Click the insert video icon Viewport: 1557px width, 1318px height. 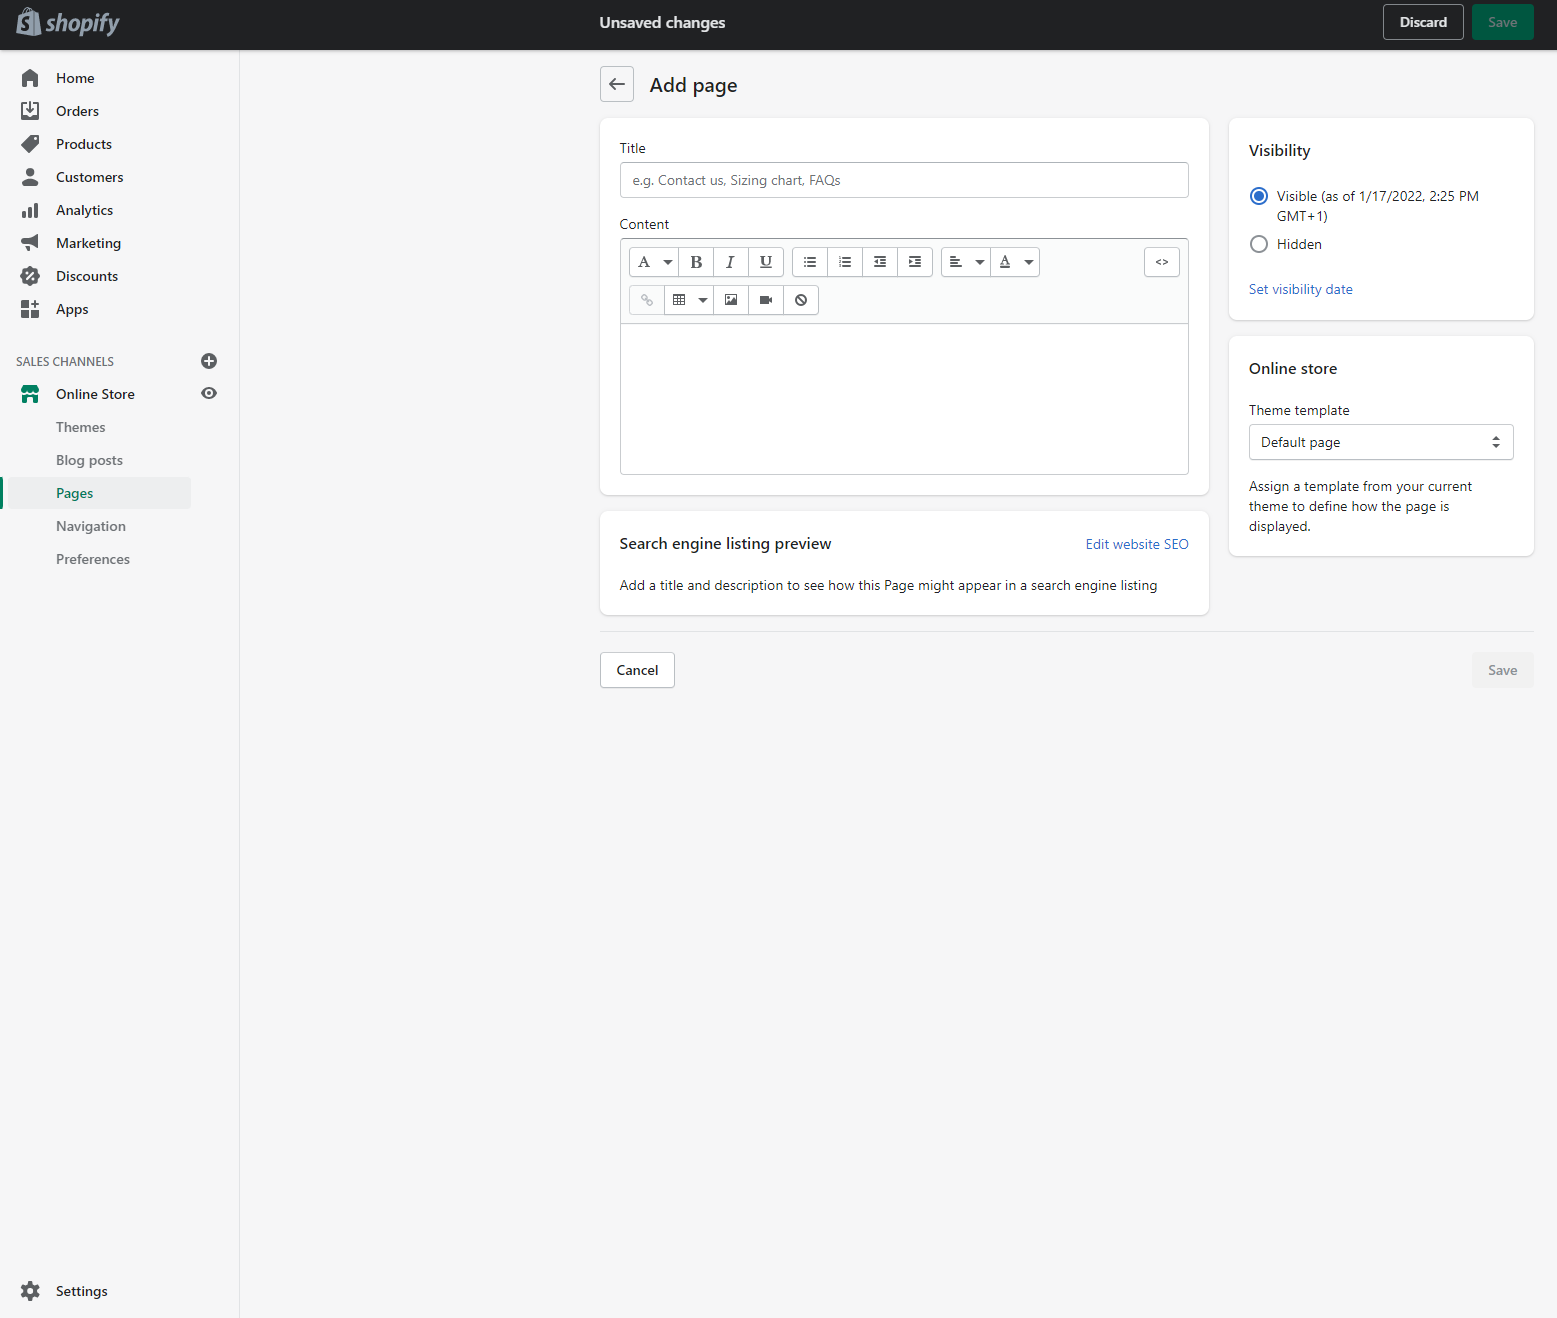766,300
